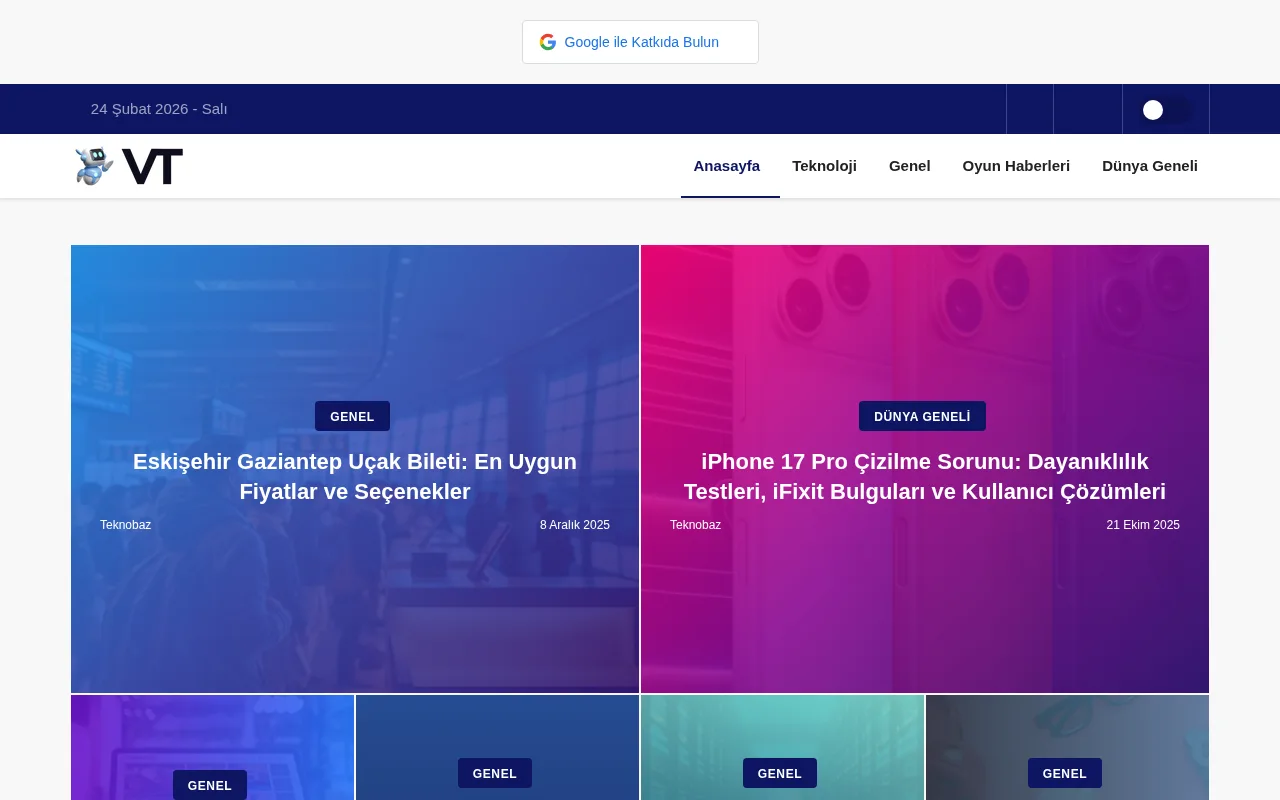This screenshot has width=1280, height=800.
Task: Open the iPhone 17 Pro çizilme sorunu article
Action: coord(924,477)
